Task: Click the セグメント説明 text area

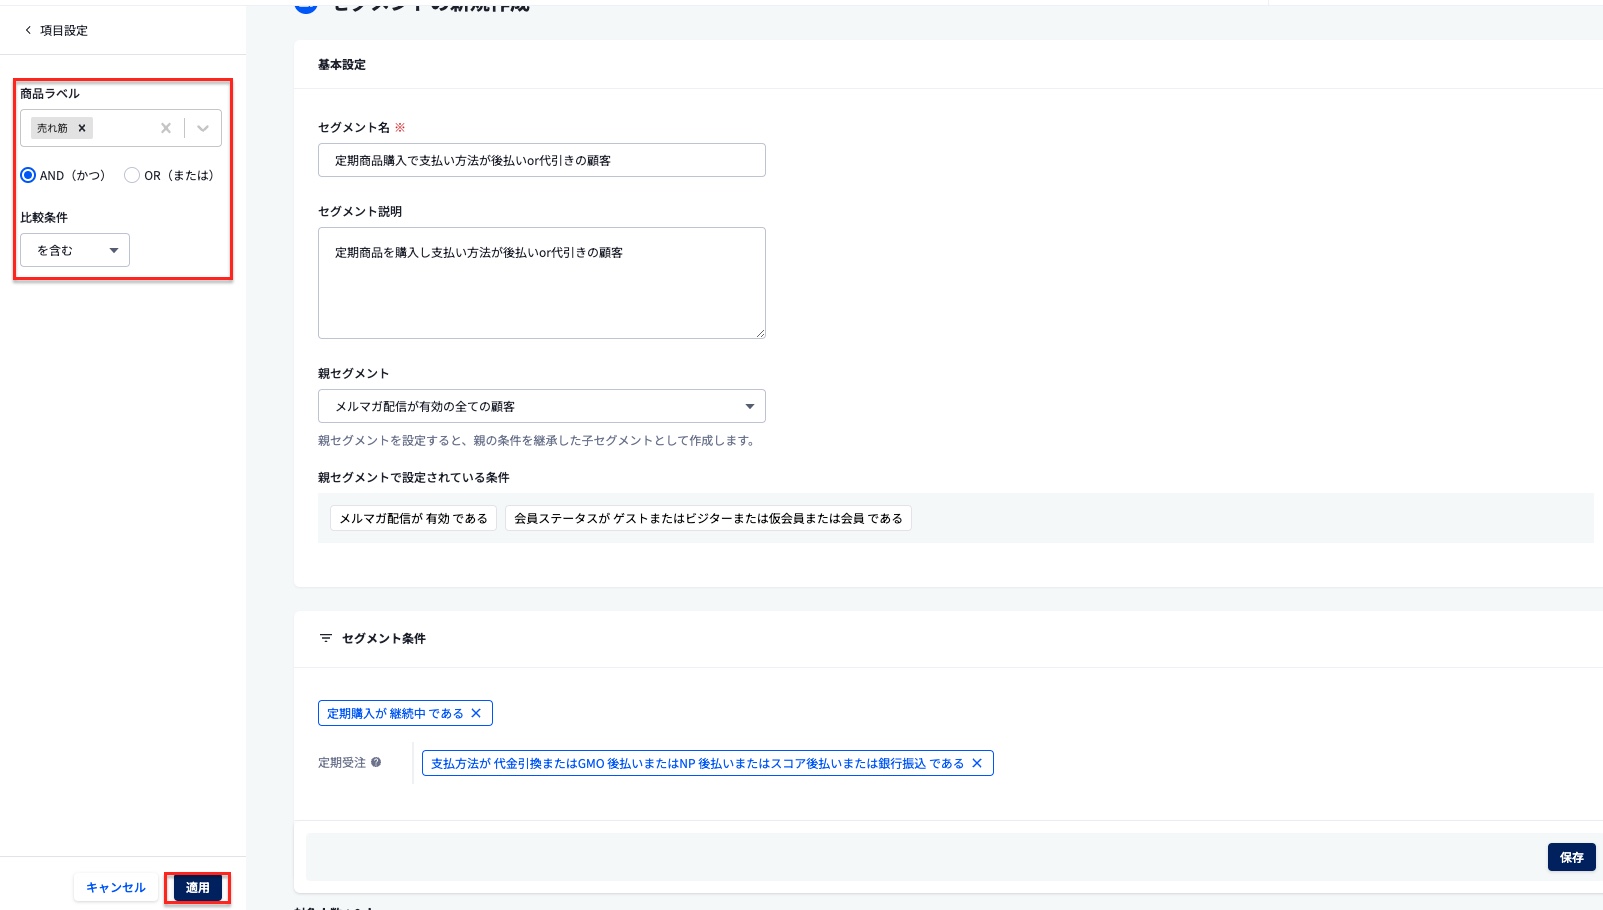Action: (x=541, y=282)
